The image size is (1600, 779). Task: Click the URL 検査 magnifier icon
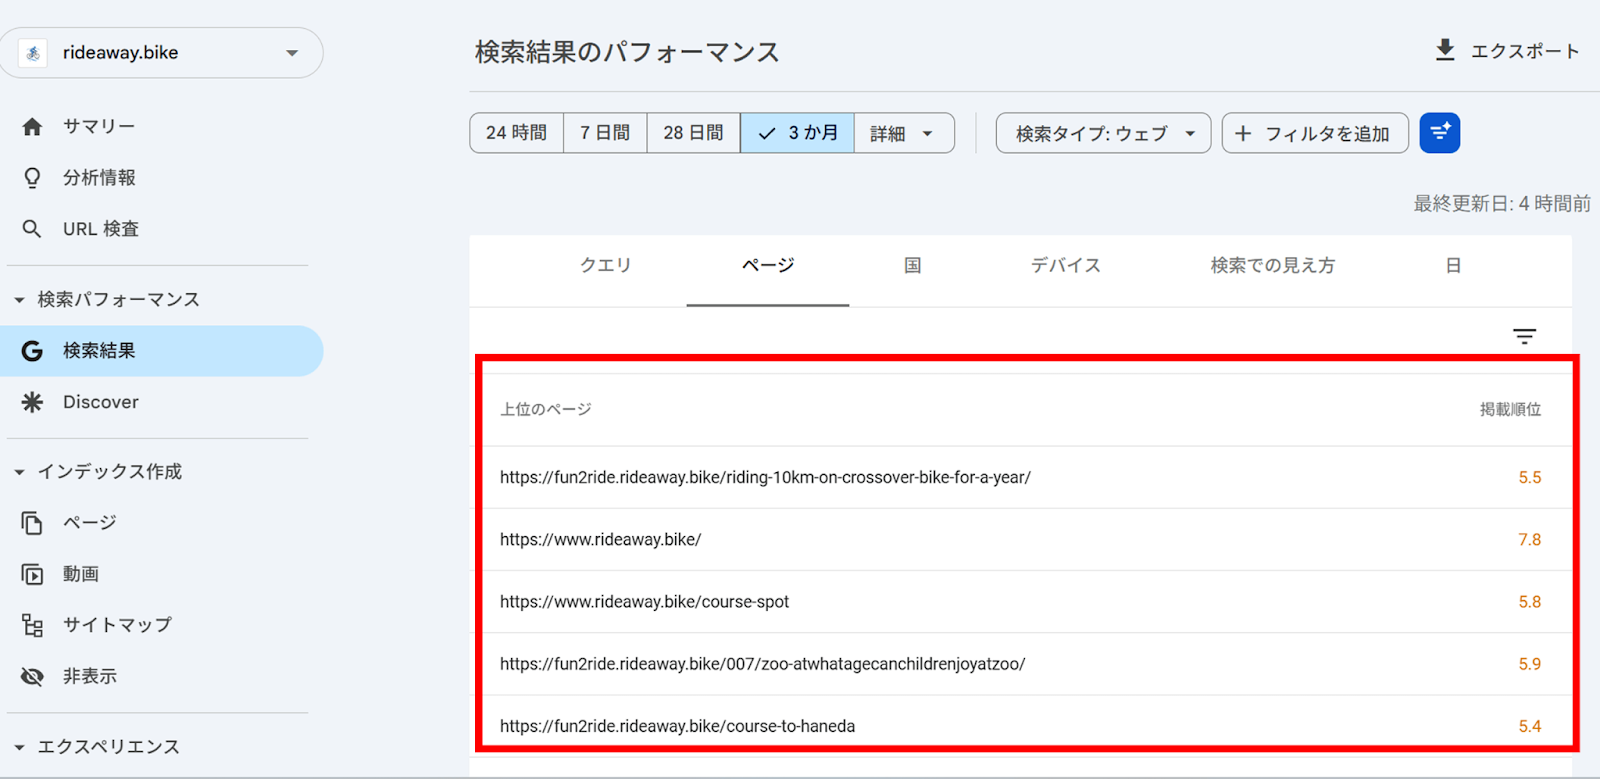click(32, 229)
